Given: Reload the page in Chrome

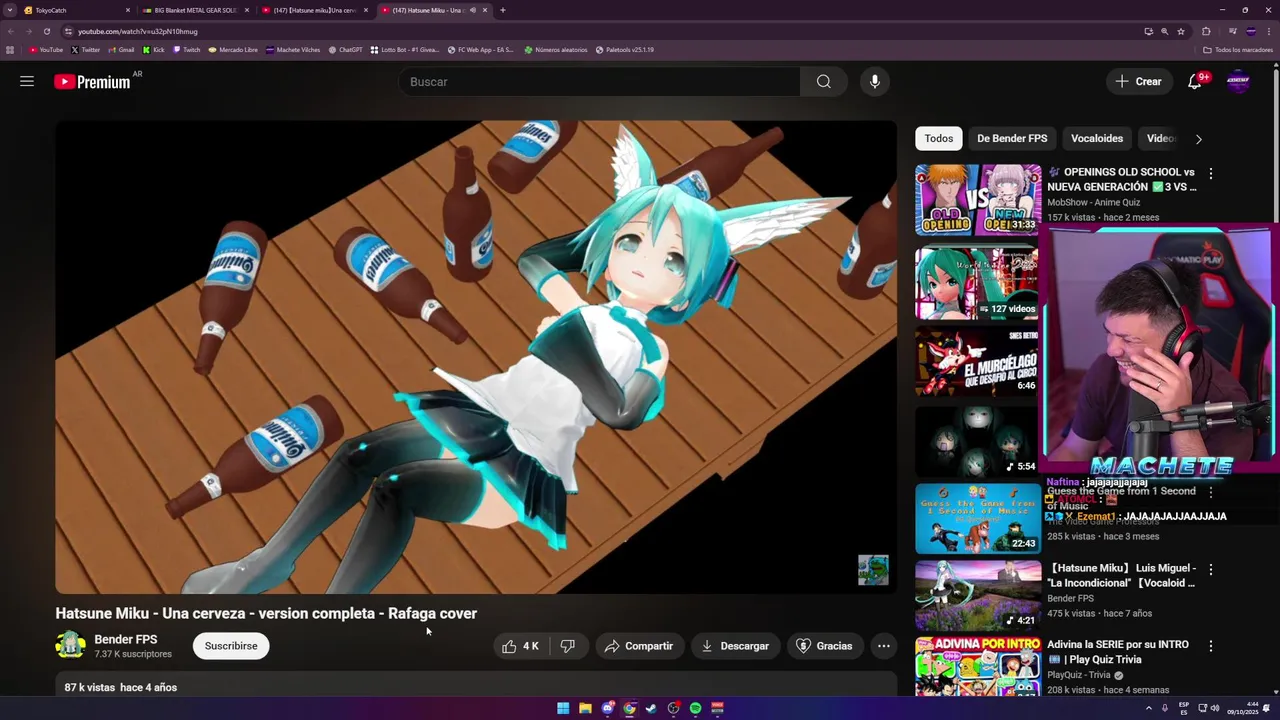Looking at the screenshot, I should pyautogui.click(x=46, y=31).
